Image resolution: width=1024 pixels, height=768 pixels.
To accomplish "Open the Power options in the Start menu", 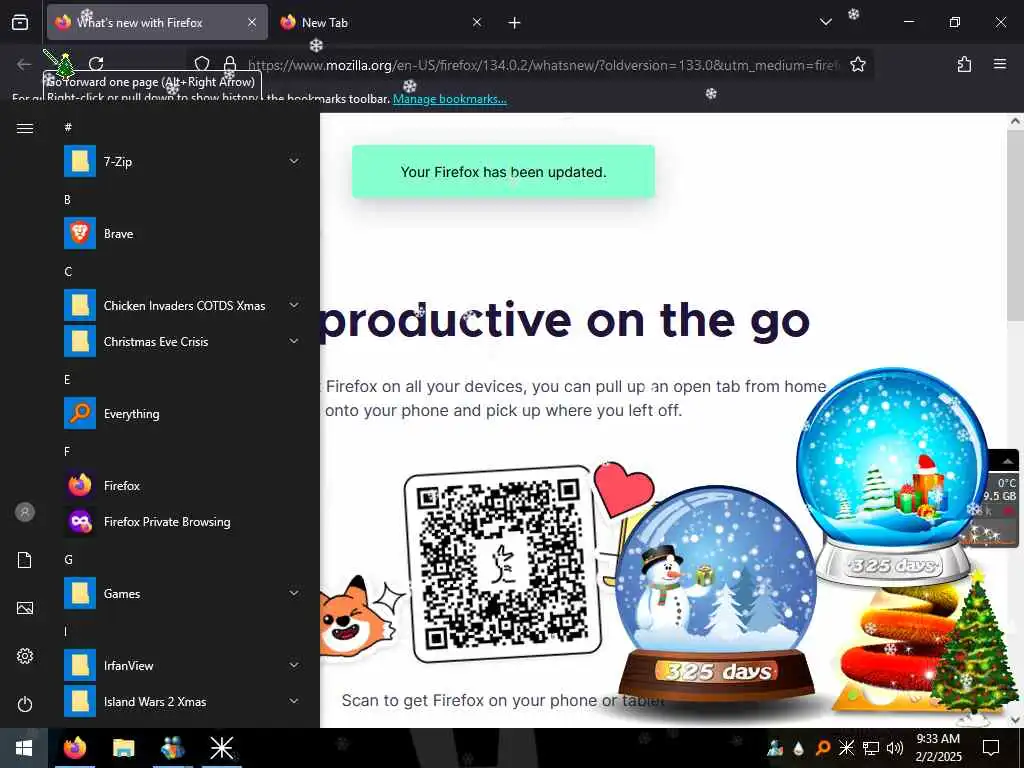I will click(25, 704).
